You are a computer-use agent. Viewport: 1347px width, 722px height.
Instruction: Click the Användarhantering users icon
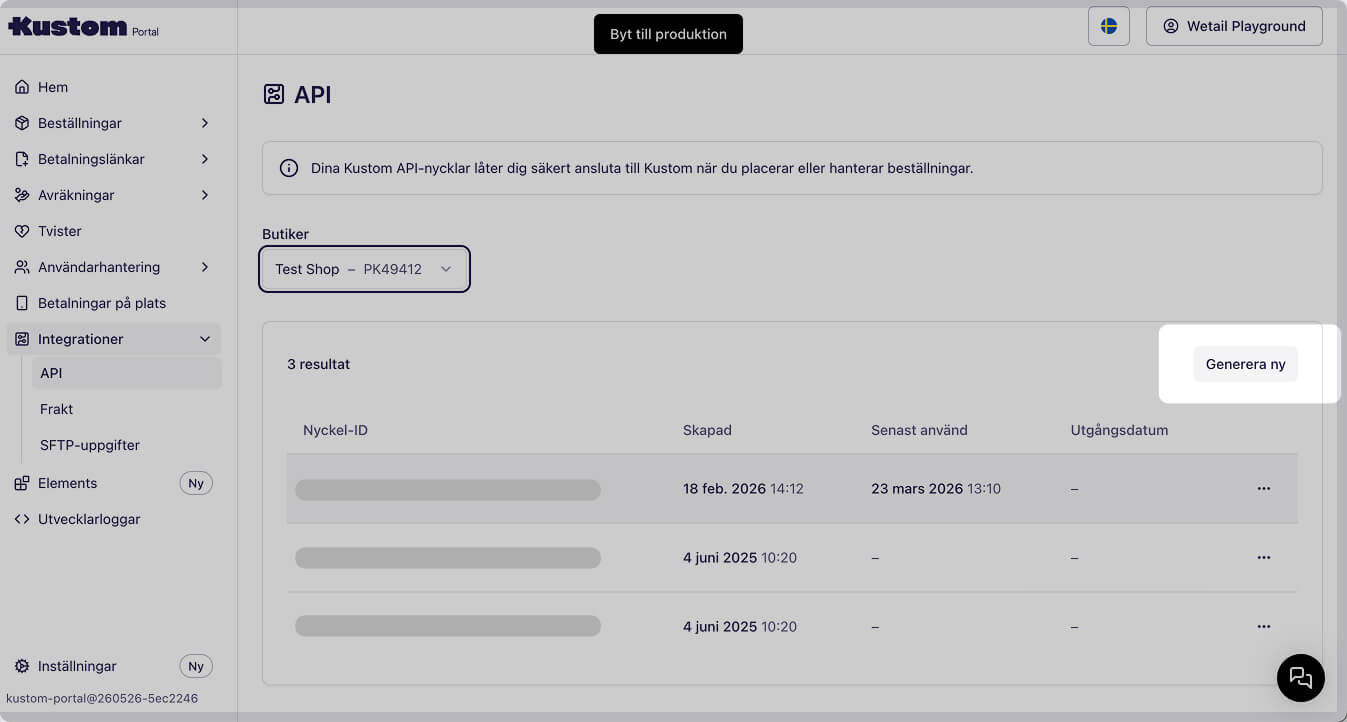point(22,267)
